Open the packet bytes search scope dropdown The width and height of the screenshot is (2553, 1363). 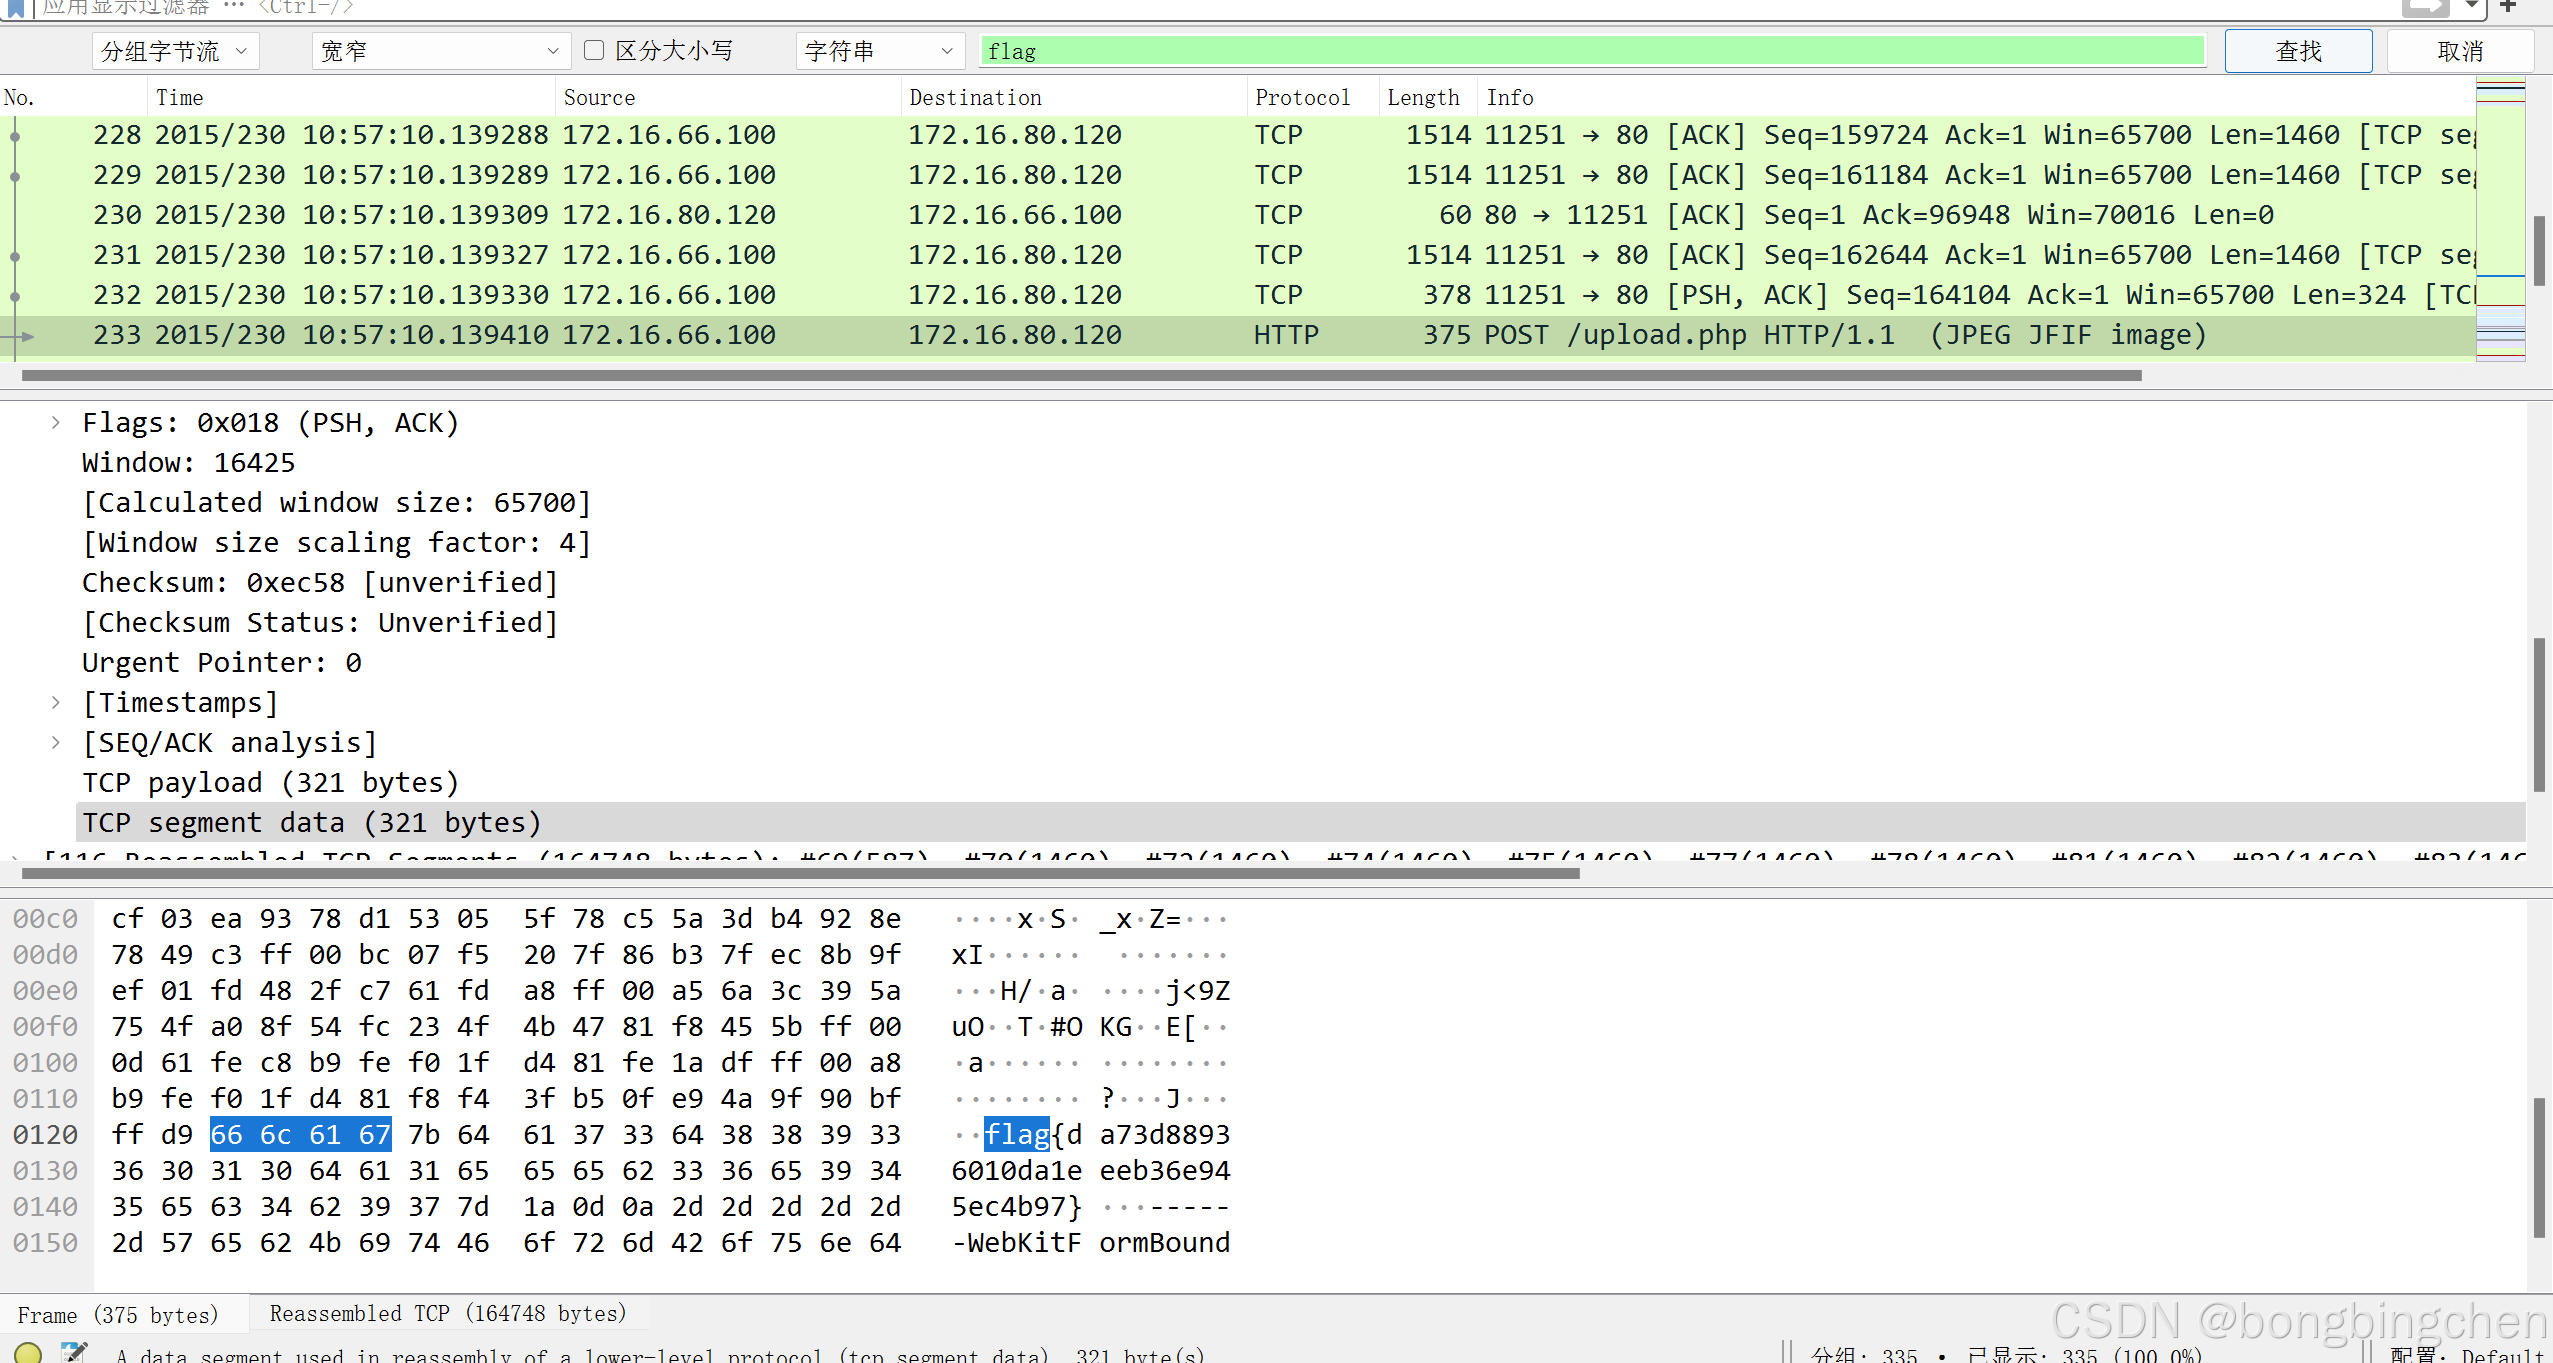click(x=175, y=51)
